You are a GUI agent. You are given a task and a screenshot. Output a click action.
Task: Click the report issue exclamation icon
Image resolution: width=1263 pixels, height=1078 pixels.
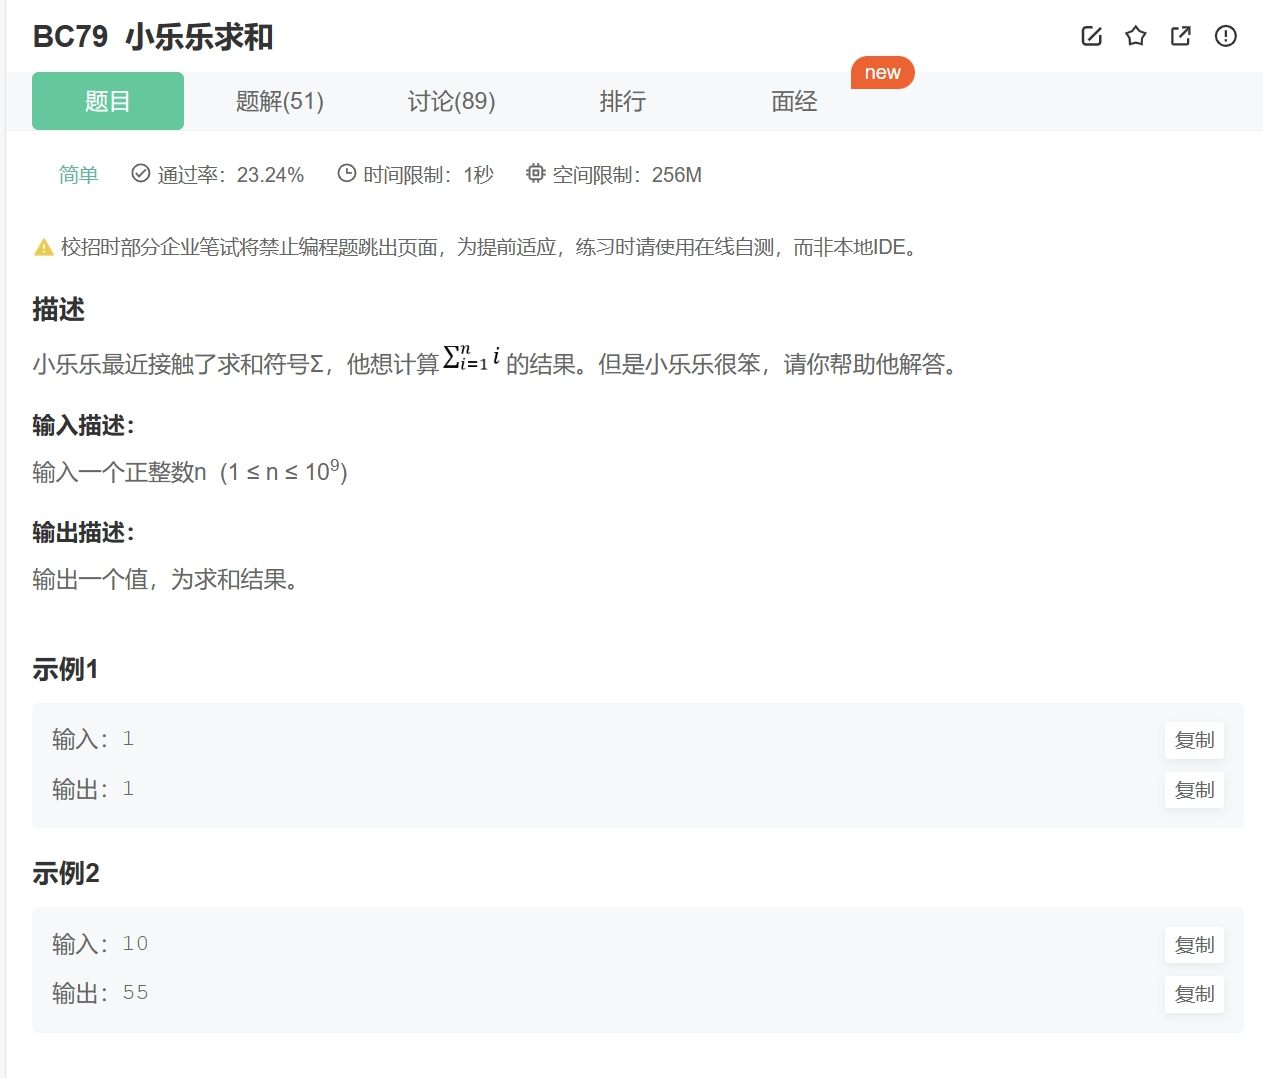pyautogui.click(x=1225, y=36)
